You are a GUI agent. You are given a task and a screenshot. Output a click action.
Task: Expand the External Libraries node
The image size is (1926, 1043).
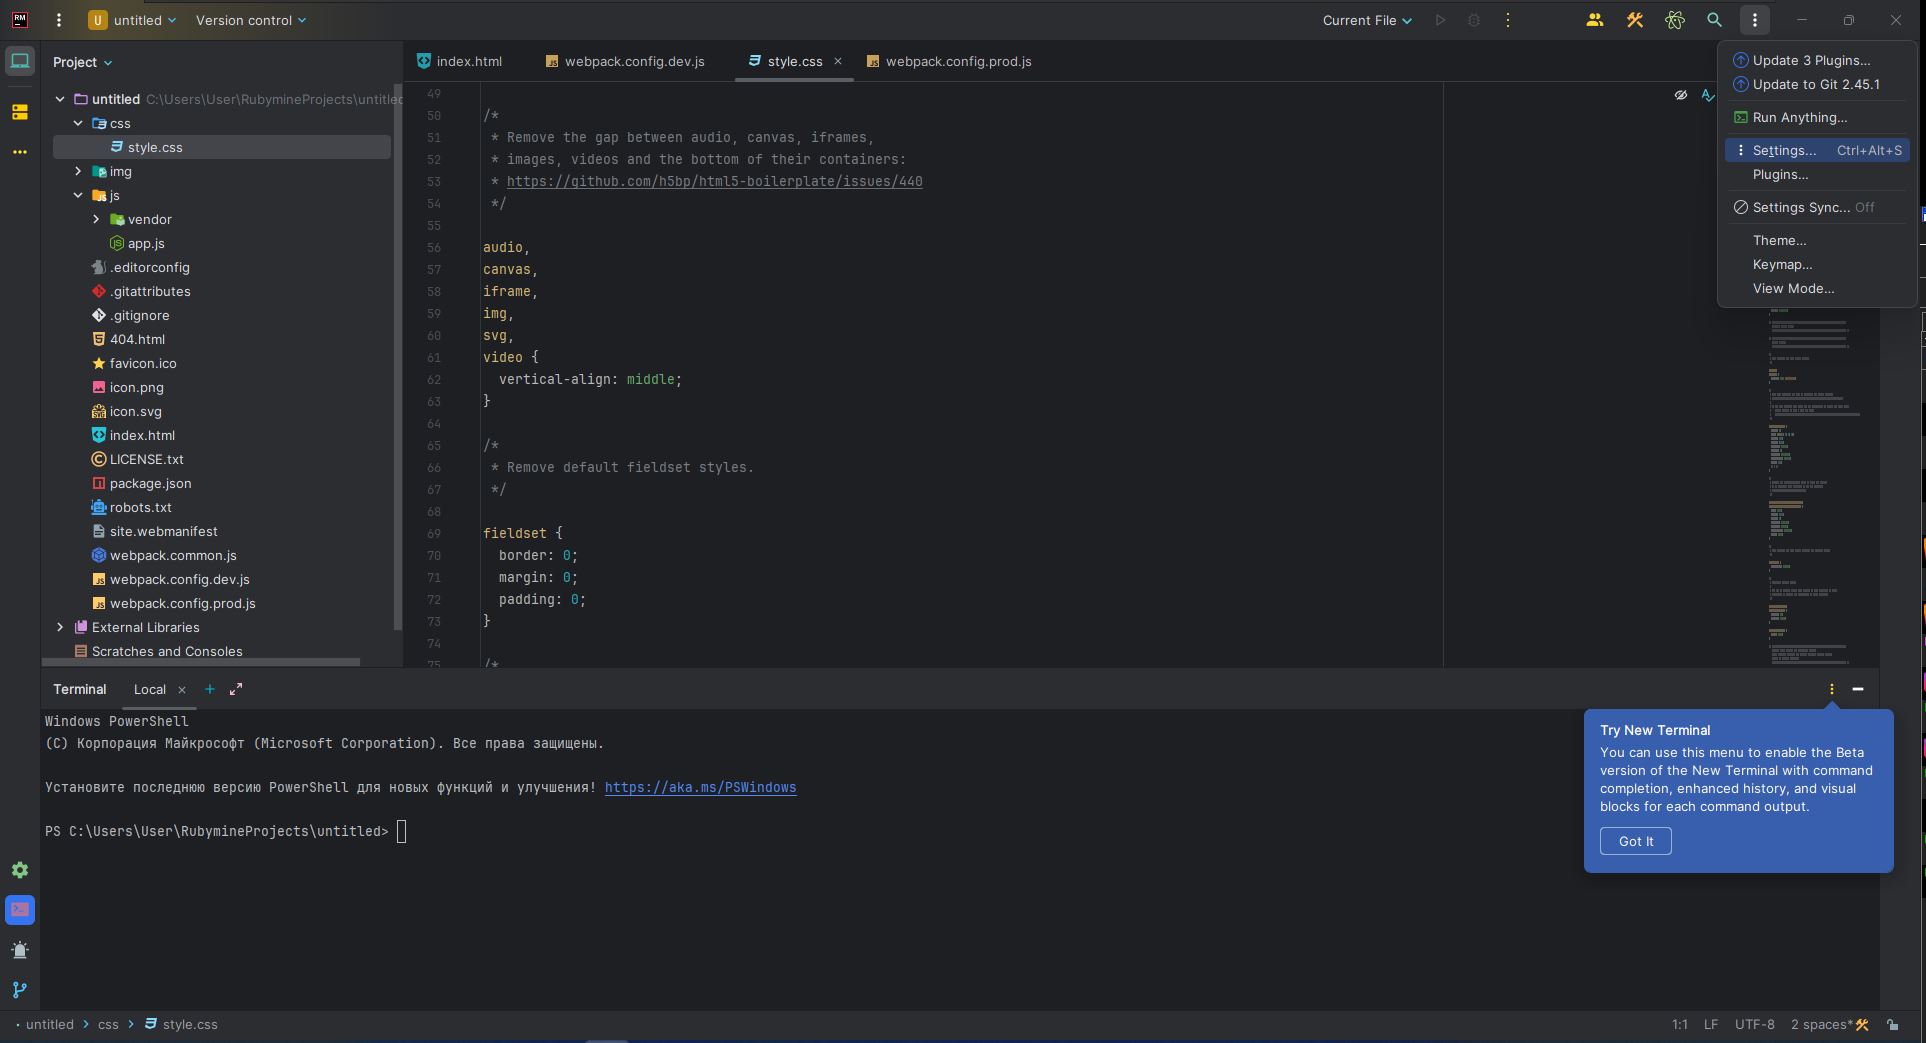[60, 627]
